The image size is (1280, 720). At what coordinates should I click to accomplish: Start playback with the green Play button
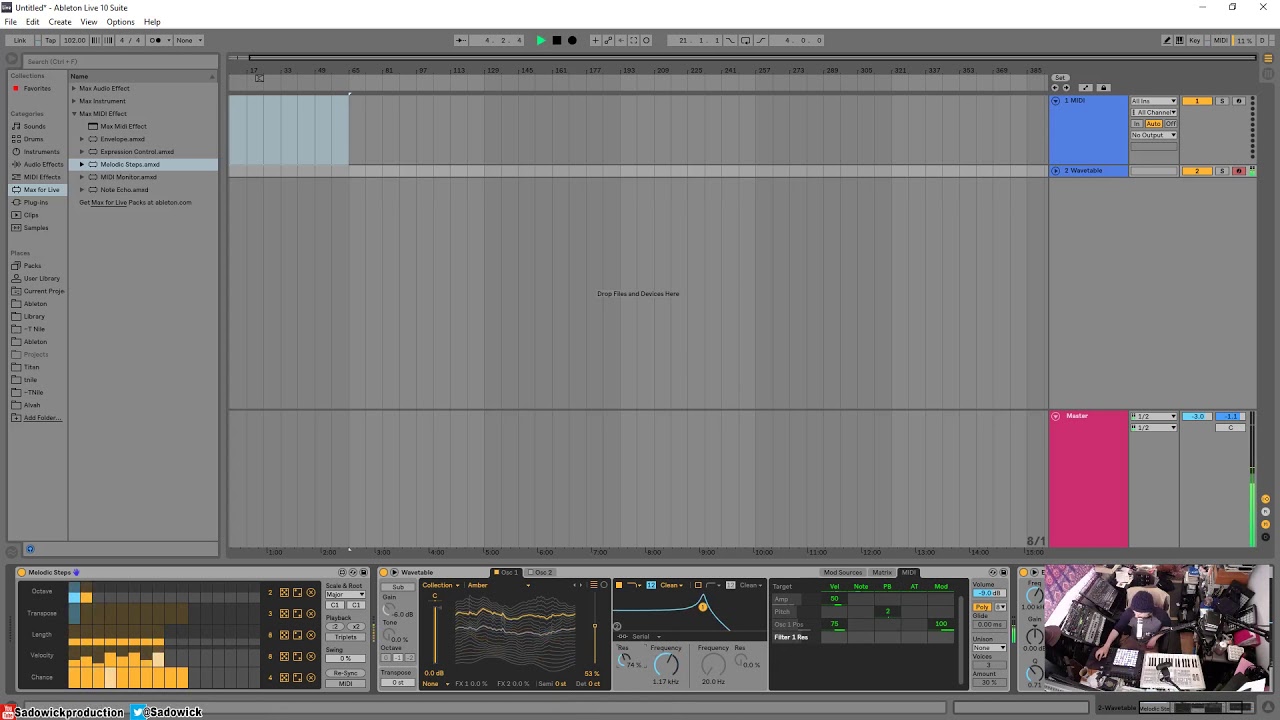[541, 40]
